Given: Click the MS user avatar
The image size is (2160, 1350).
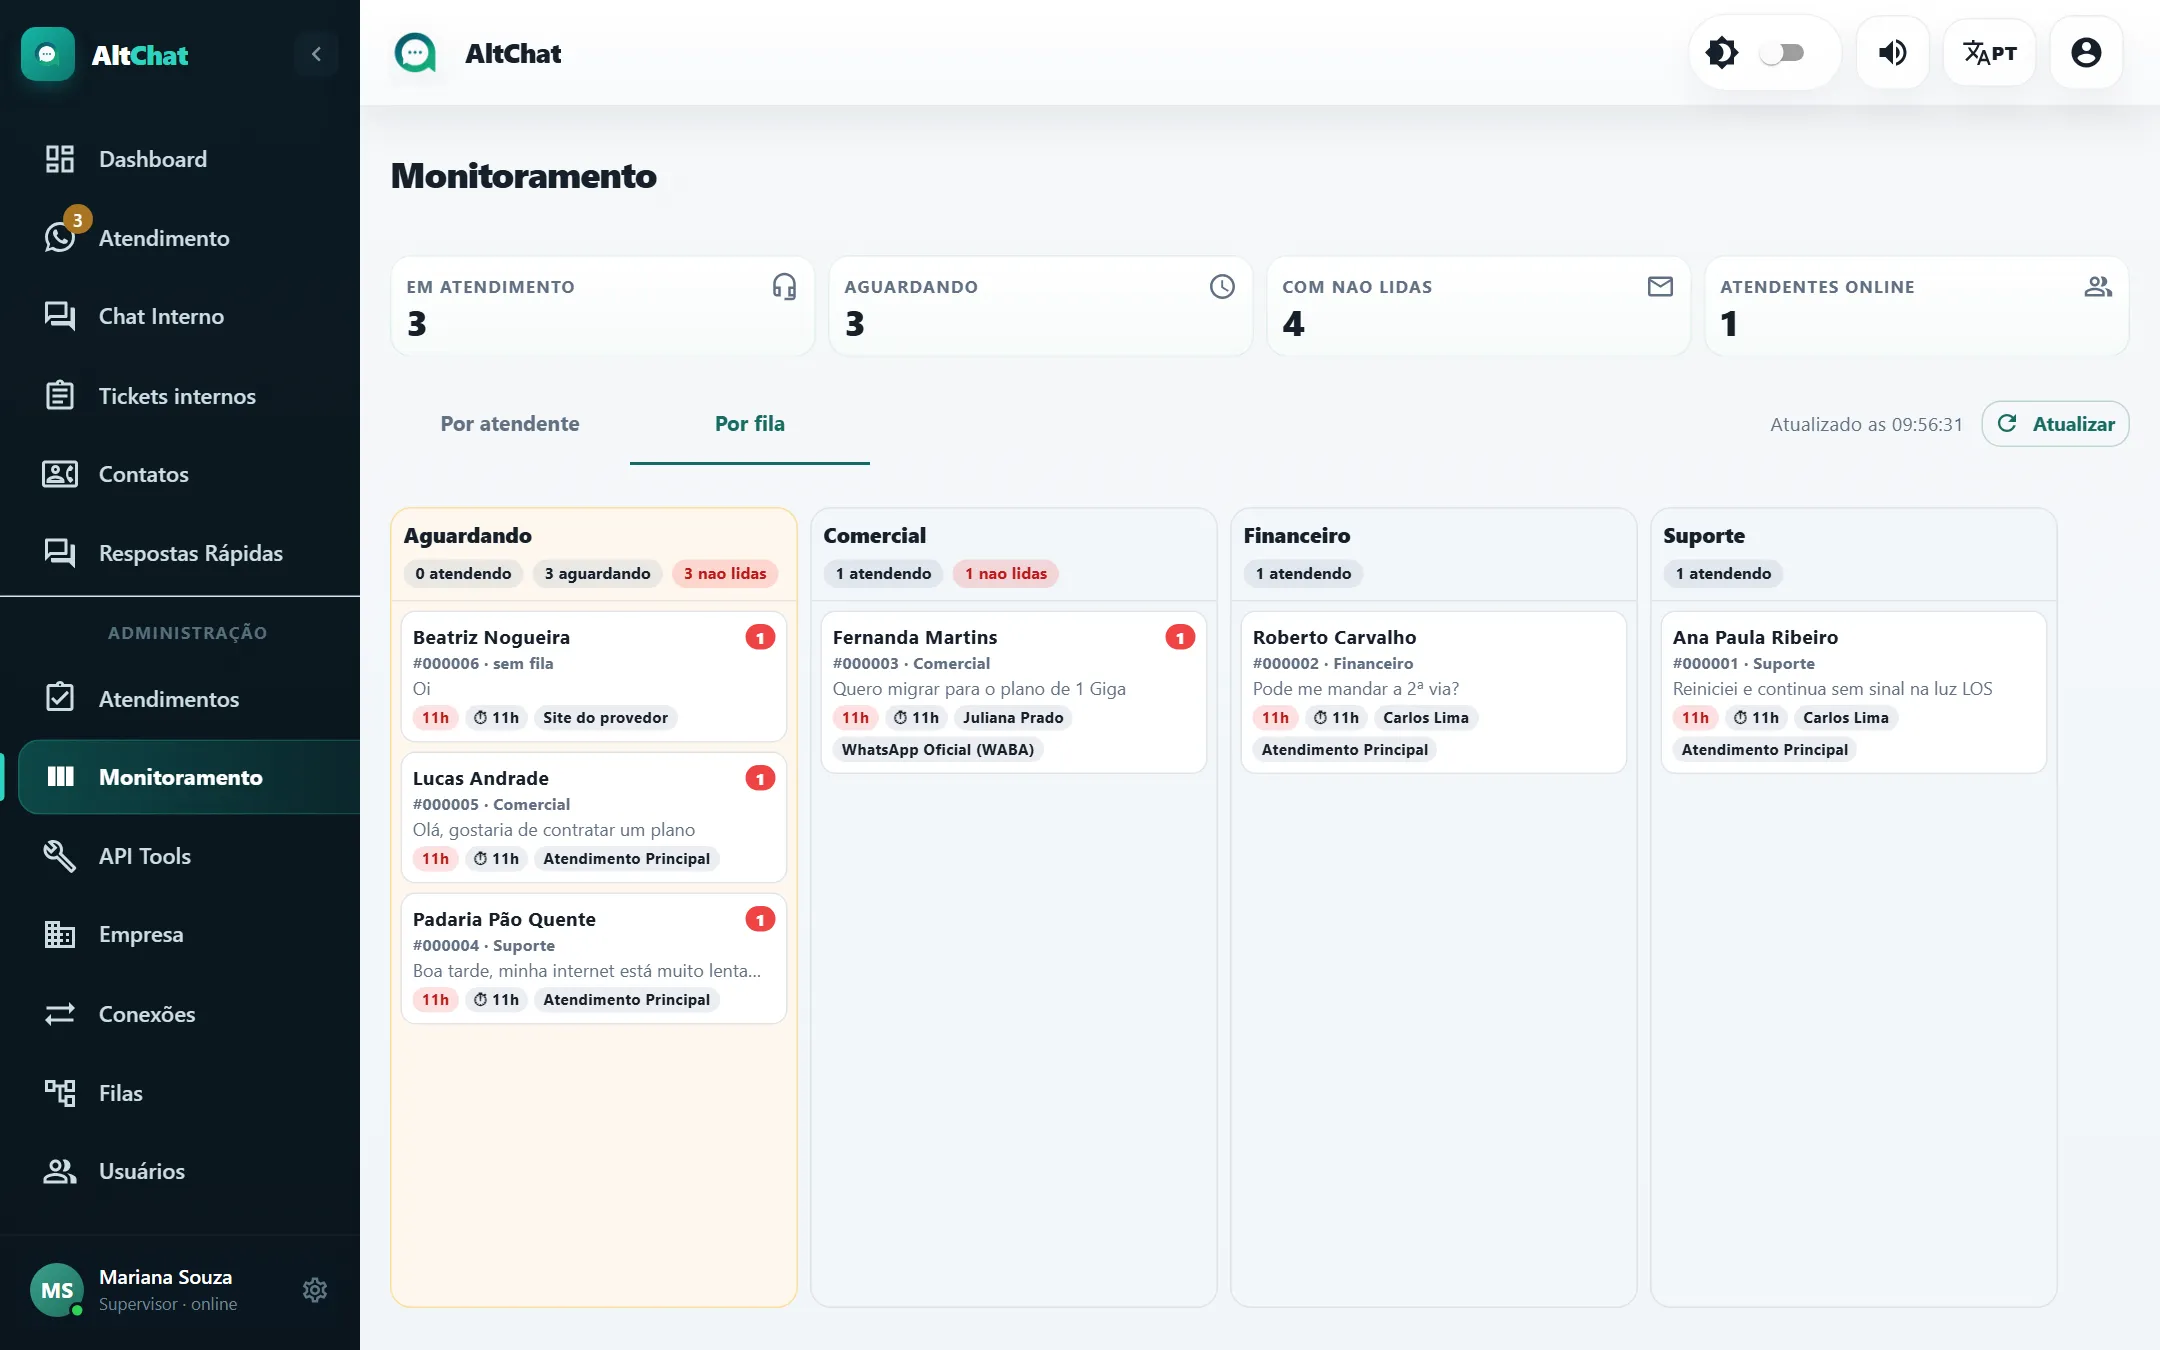Looking at the screenshot, I should tap(57, 1290).
